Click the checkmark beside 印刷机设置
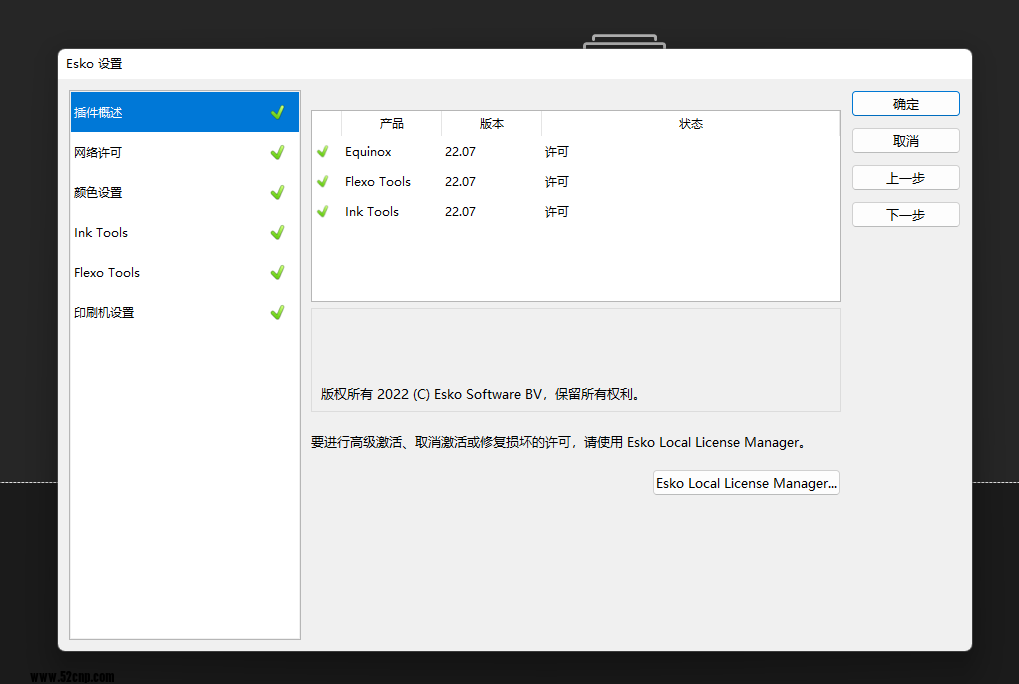1019x684 pixels. click(x=277, y=312)
